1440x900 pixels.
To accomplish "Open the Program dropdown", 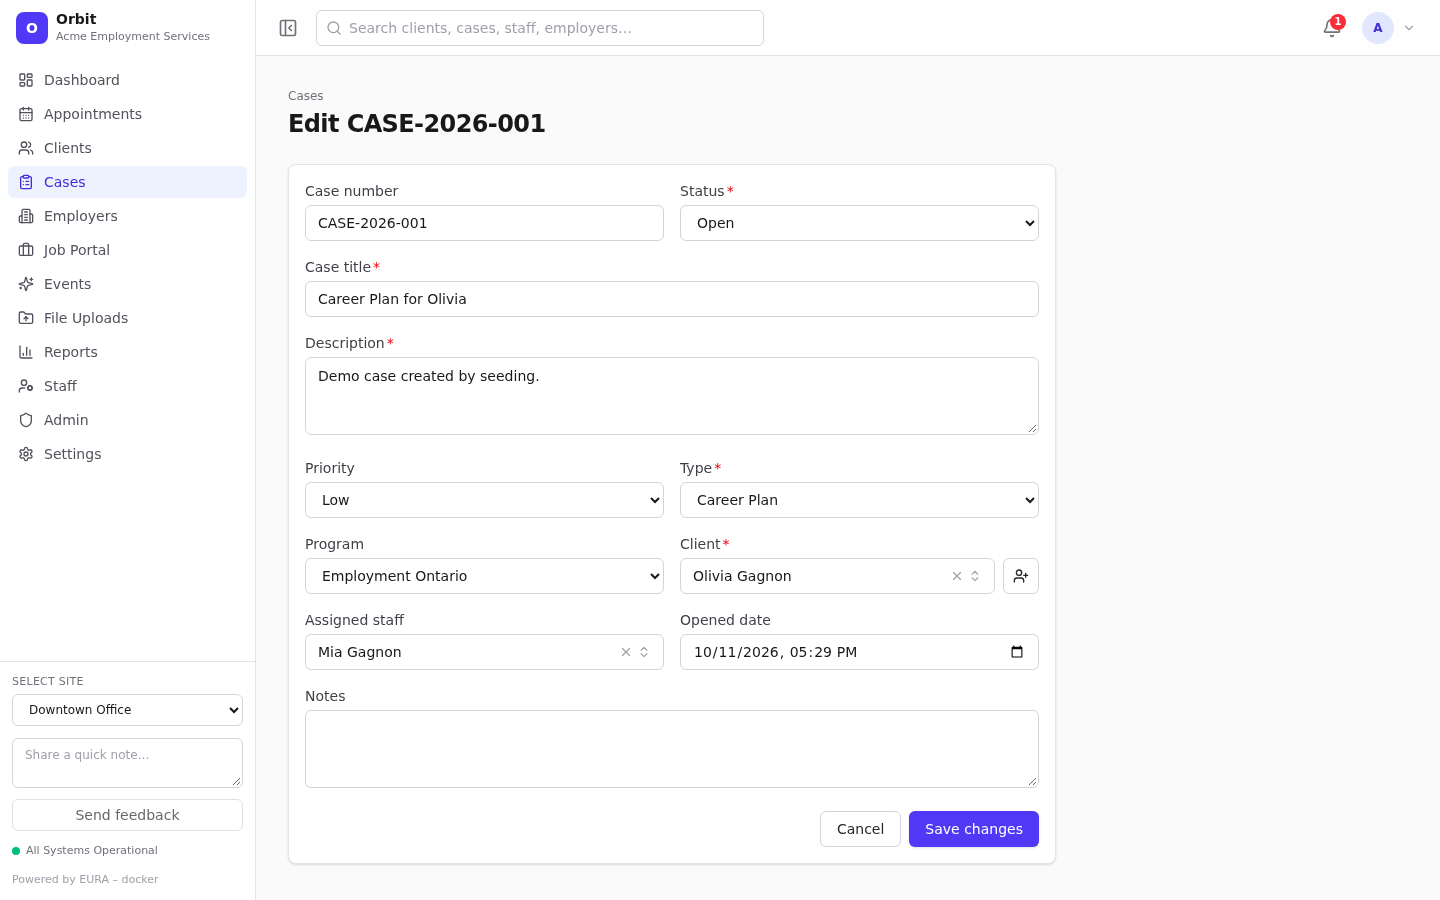I will click(484, 576).
